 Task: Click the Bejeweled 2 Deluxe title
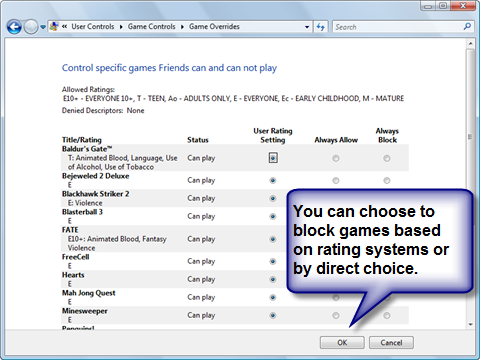[x=96, y=176]
